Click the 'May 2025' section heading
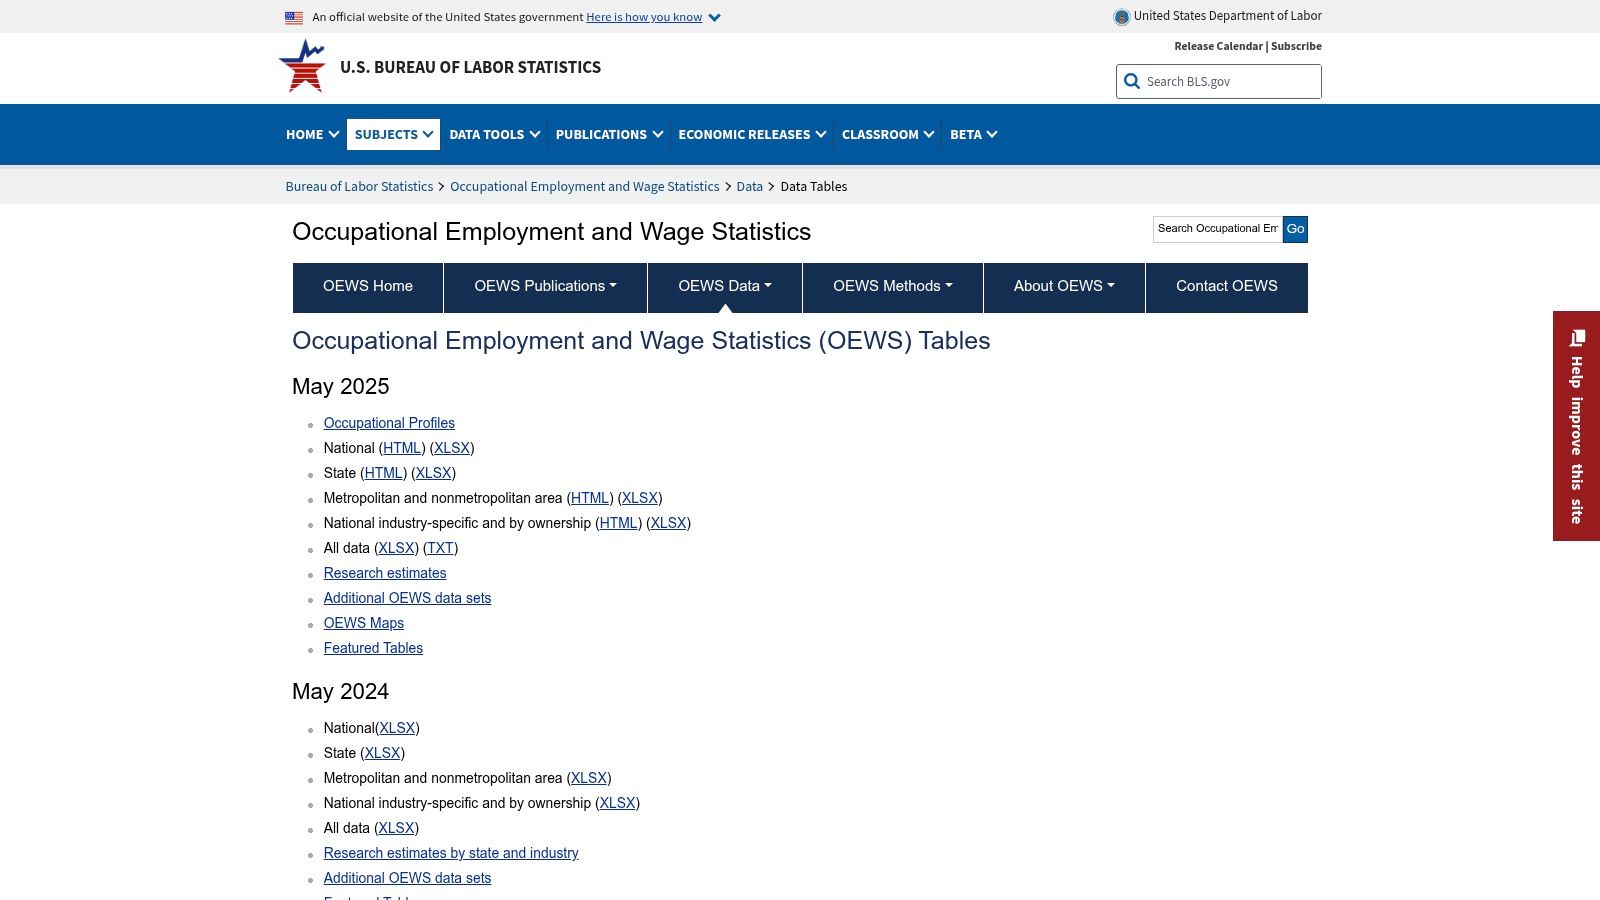1600x900 pixels. [x=341, y=387]
